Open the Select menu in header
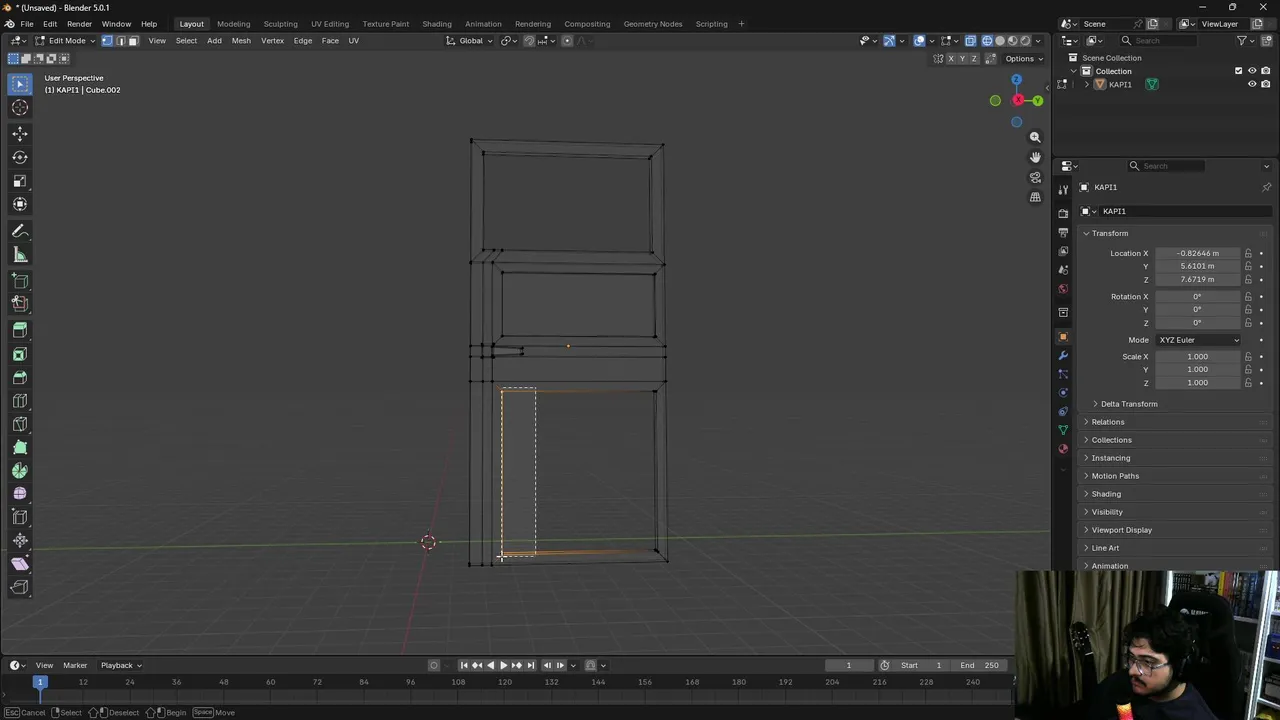 (x=186, y=41)
